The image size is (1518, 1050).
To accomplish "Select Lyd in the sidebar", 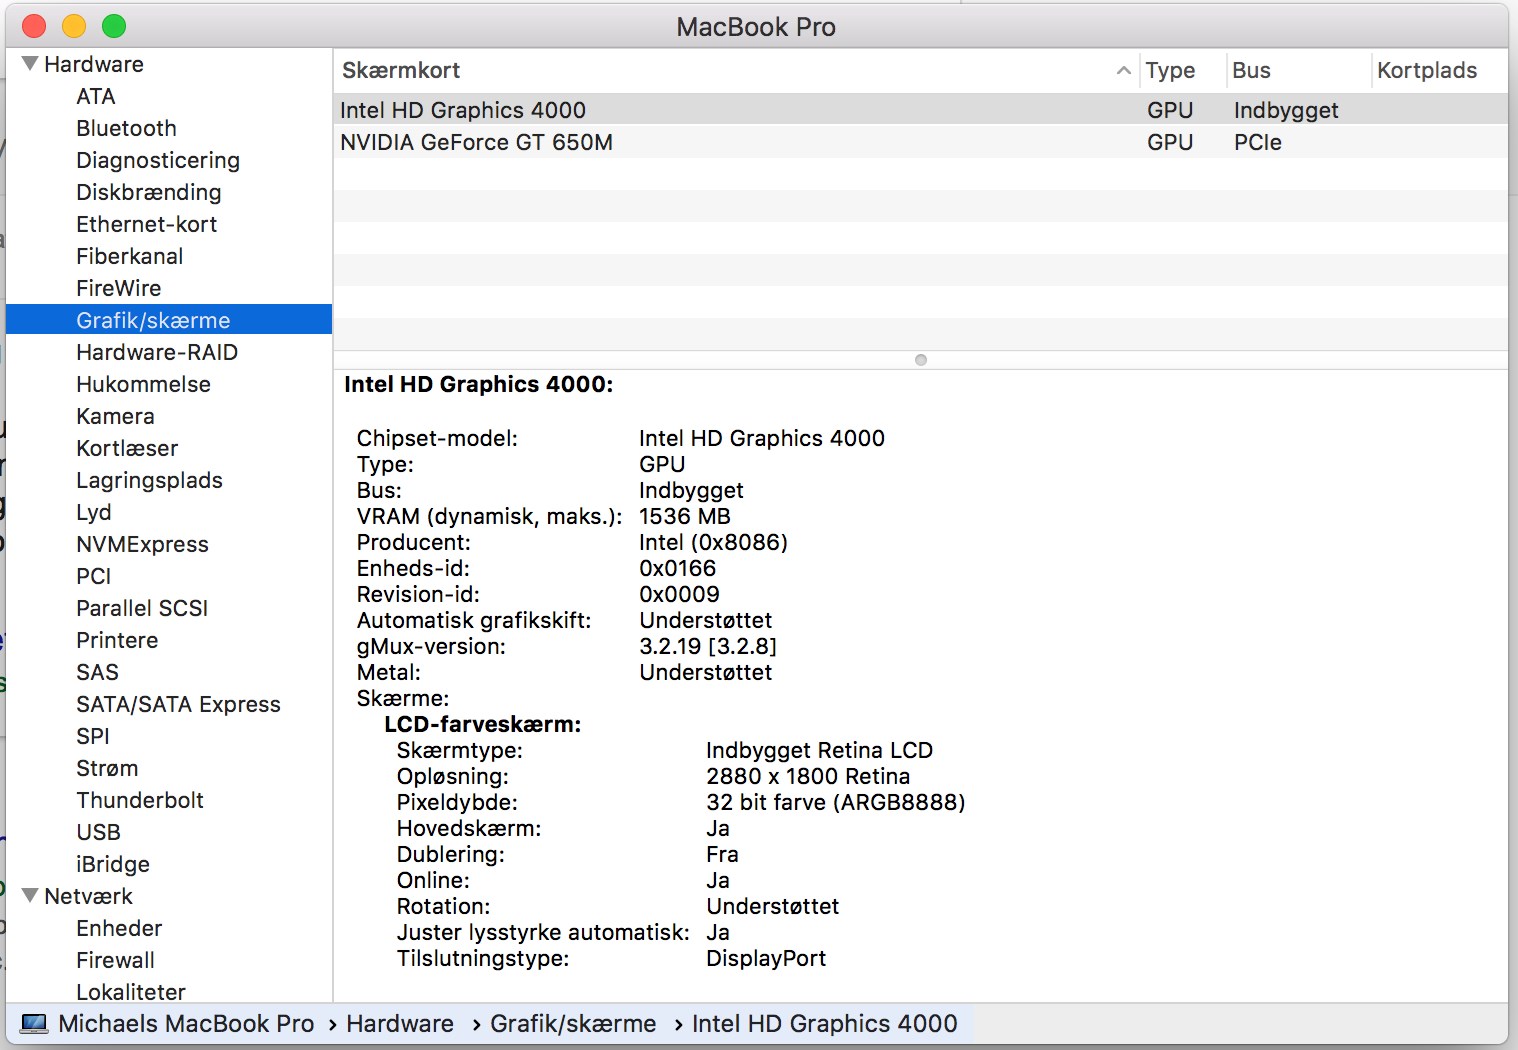I will pyautogui.click(x=94, y=512).
